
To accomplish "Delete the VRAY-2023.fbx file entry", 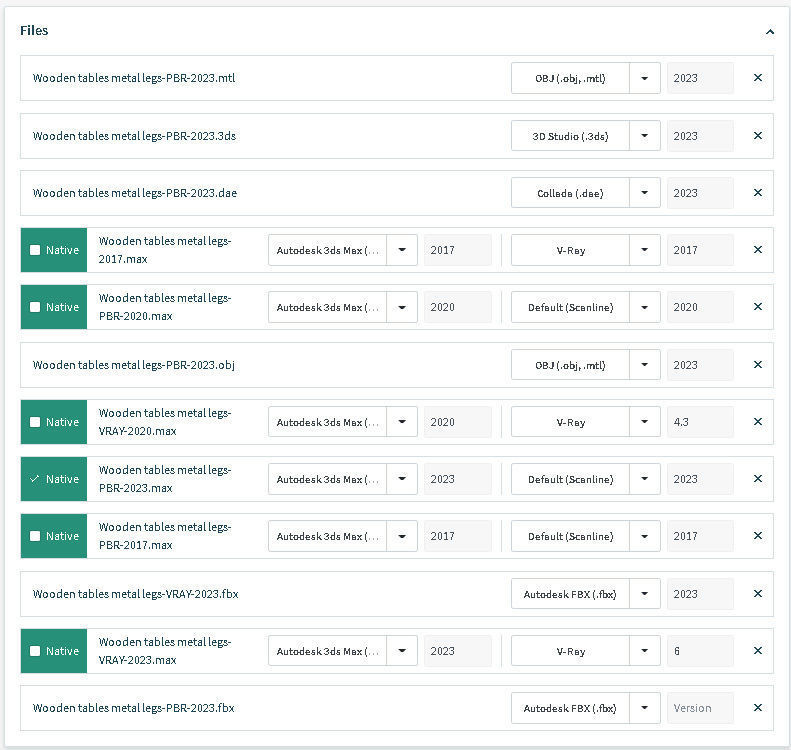I will click(x=757, y=594).
